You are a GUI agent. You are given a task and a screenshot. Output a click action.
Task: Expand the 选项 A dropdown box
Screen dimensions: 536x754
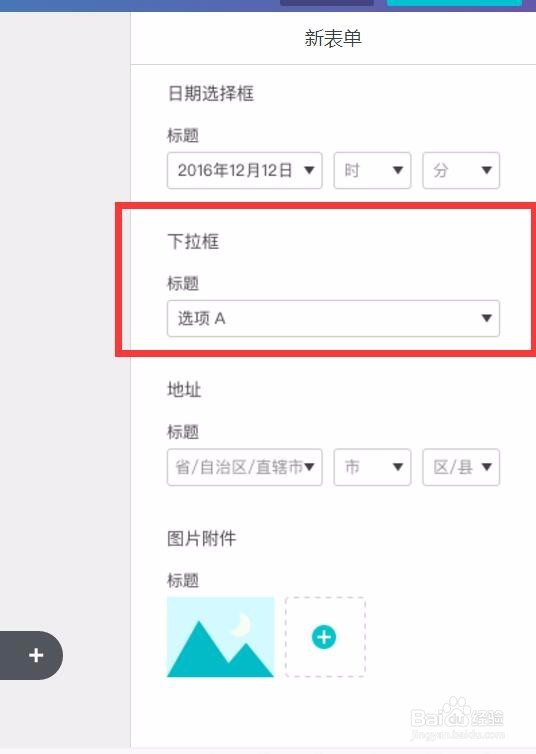coord(333,318)
